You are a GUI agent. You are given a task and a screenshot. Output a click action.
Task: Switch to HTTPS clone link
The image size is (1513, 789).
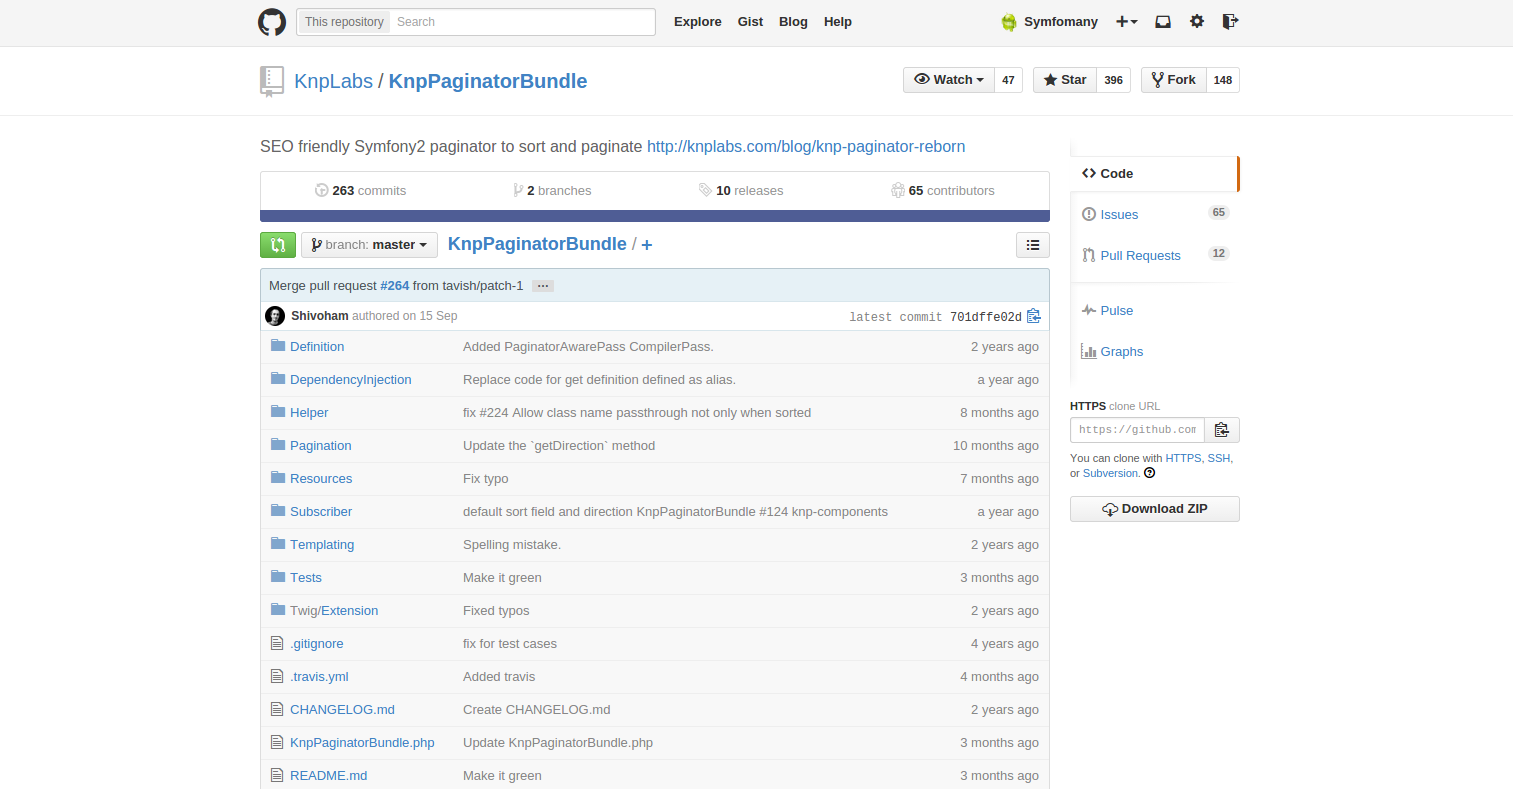pos(1183,458)
